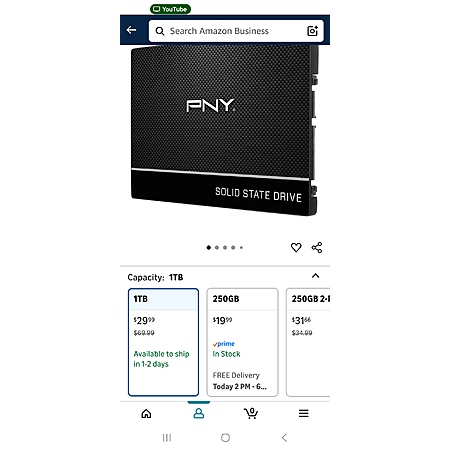Go to Amazon home tab
Viewport: 450px width, 450px height.
tap(146, 413)
